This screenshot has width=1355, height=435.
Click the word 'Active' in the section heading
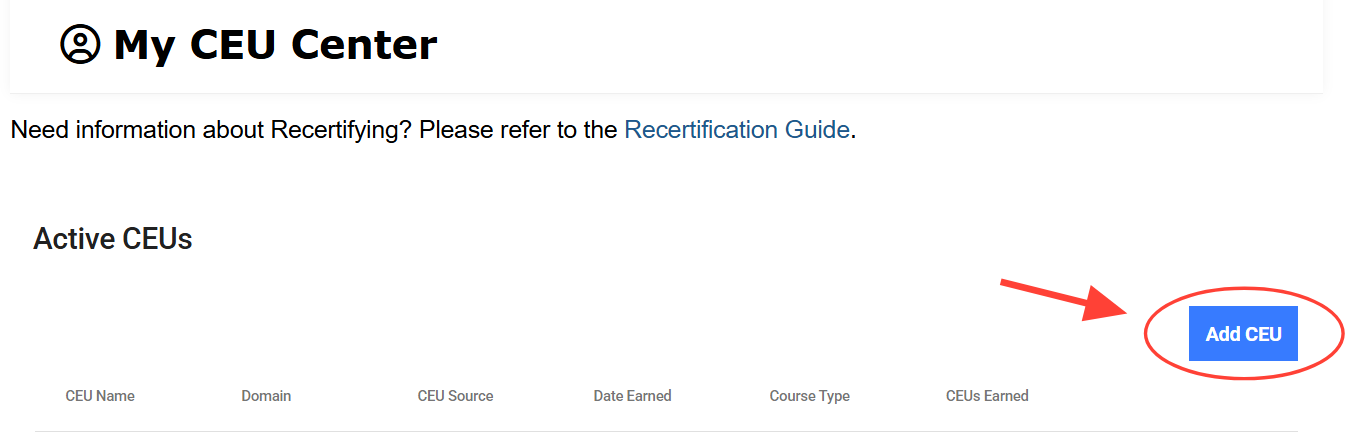74,239
